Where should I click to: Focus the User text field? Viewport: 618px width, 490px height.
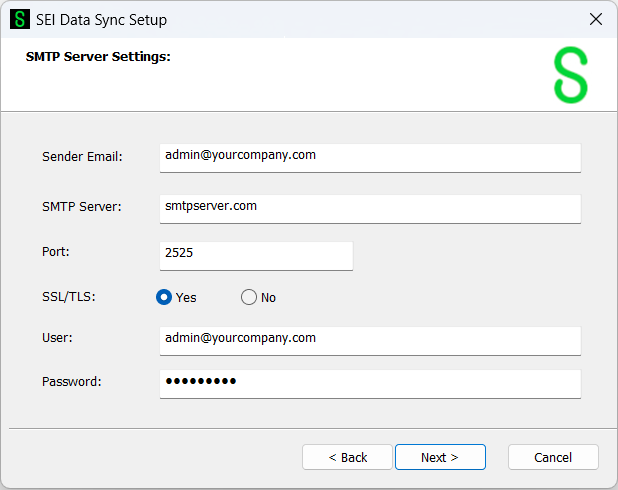370,340
